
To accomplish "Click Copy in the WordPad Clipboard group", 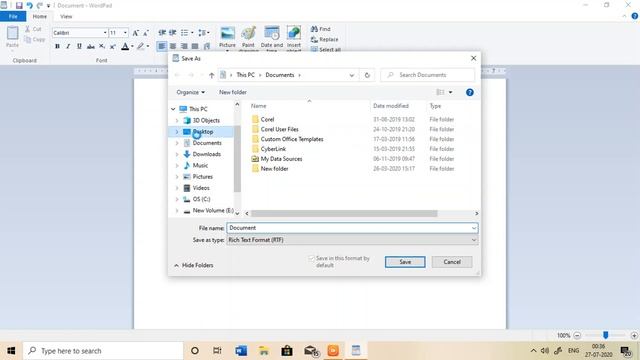I will tap(35, 39).
